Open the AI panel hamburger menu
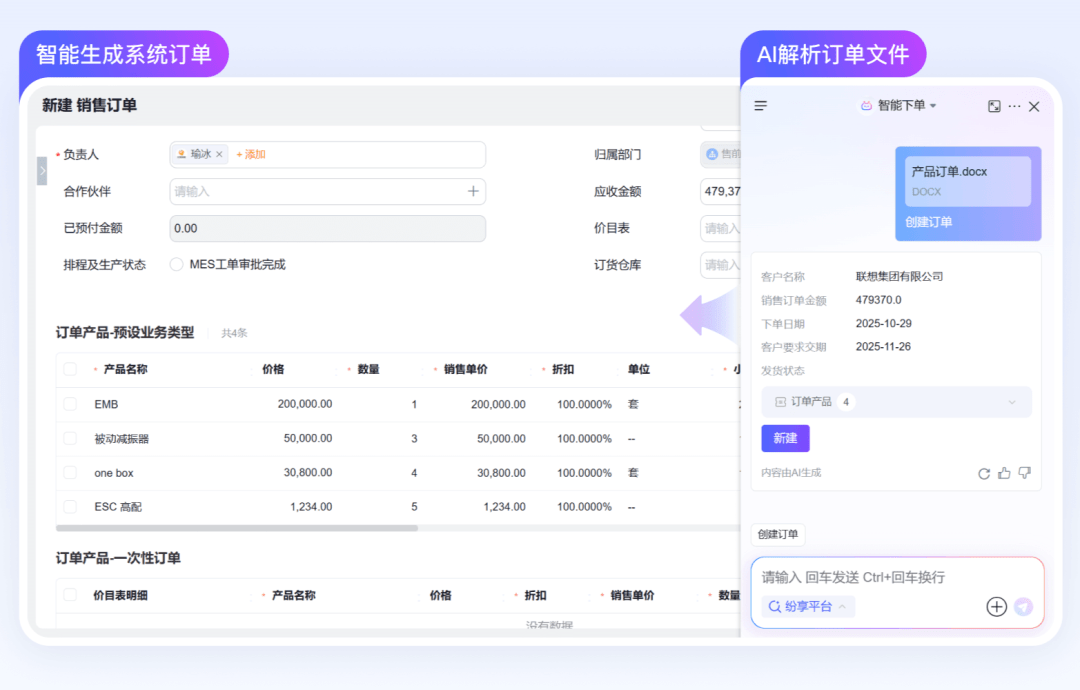Image resolution: width=1080 pixels, height=690 pixels. (x=761, y=106)
